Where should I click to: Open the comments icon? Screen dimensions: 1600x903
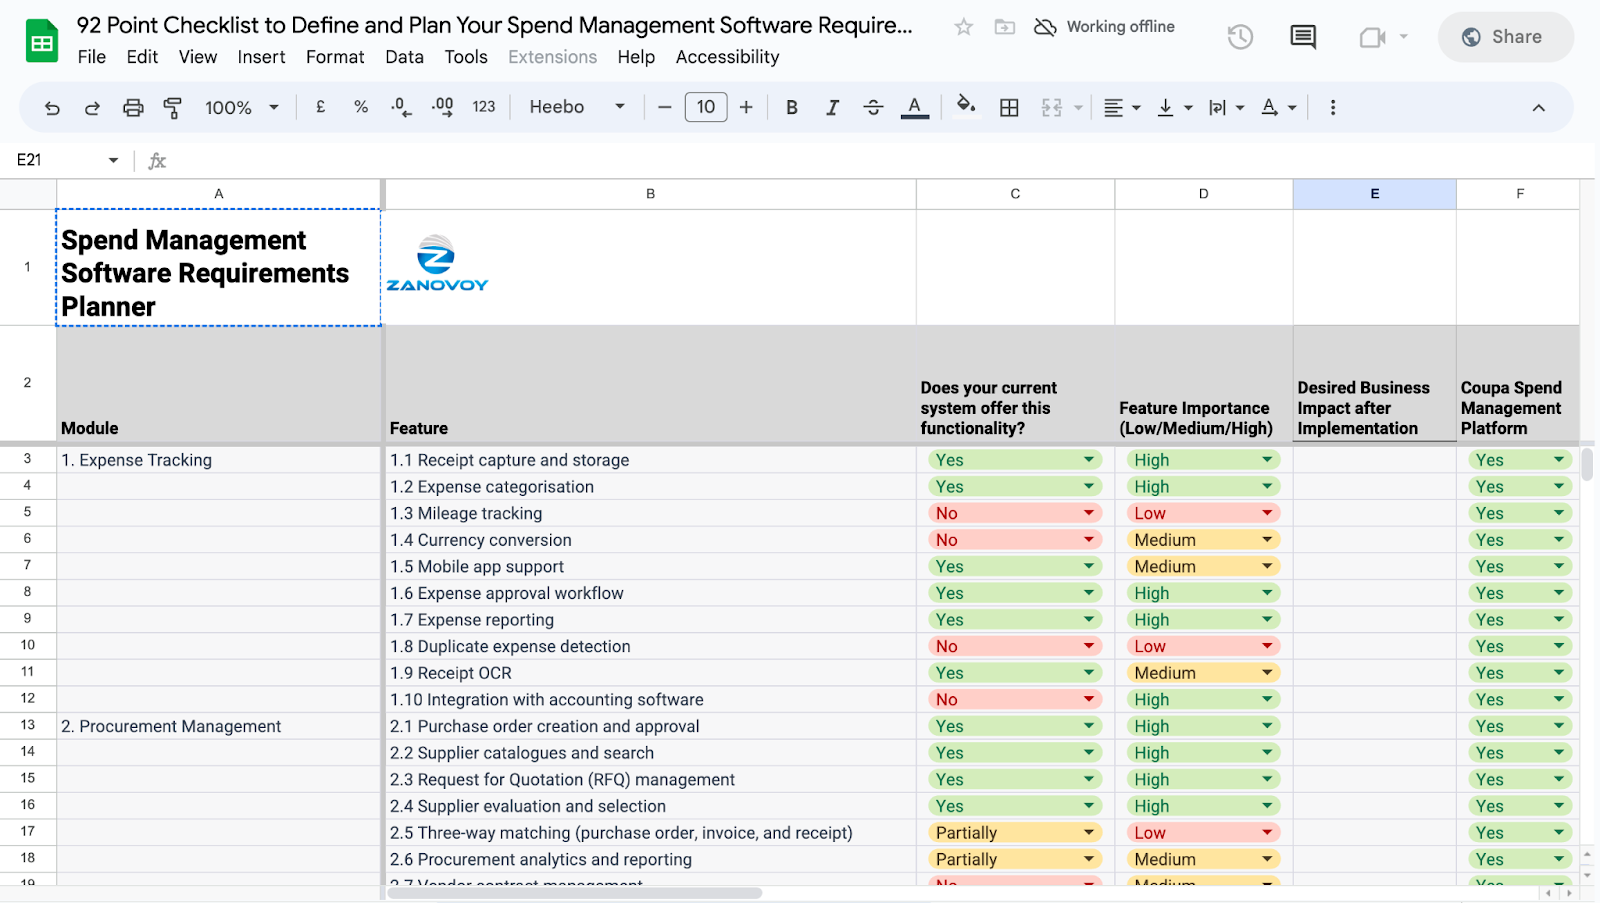pos(1303,37)
